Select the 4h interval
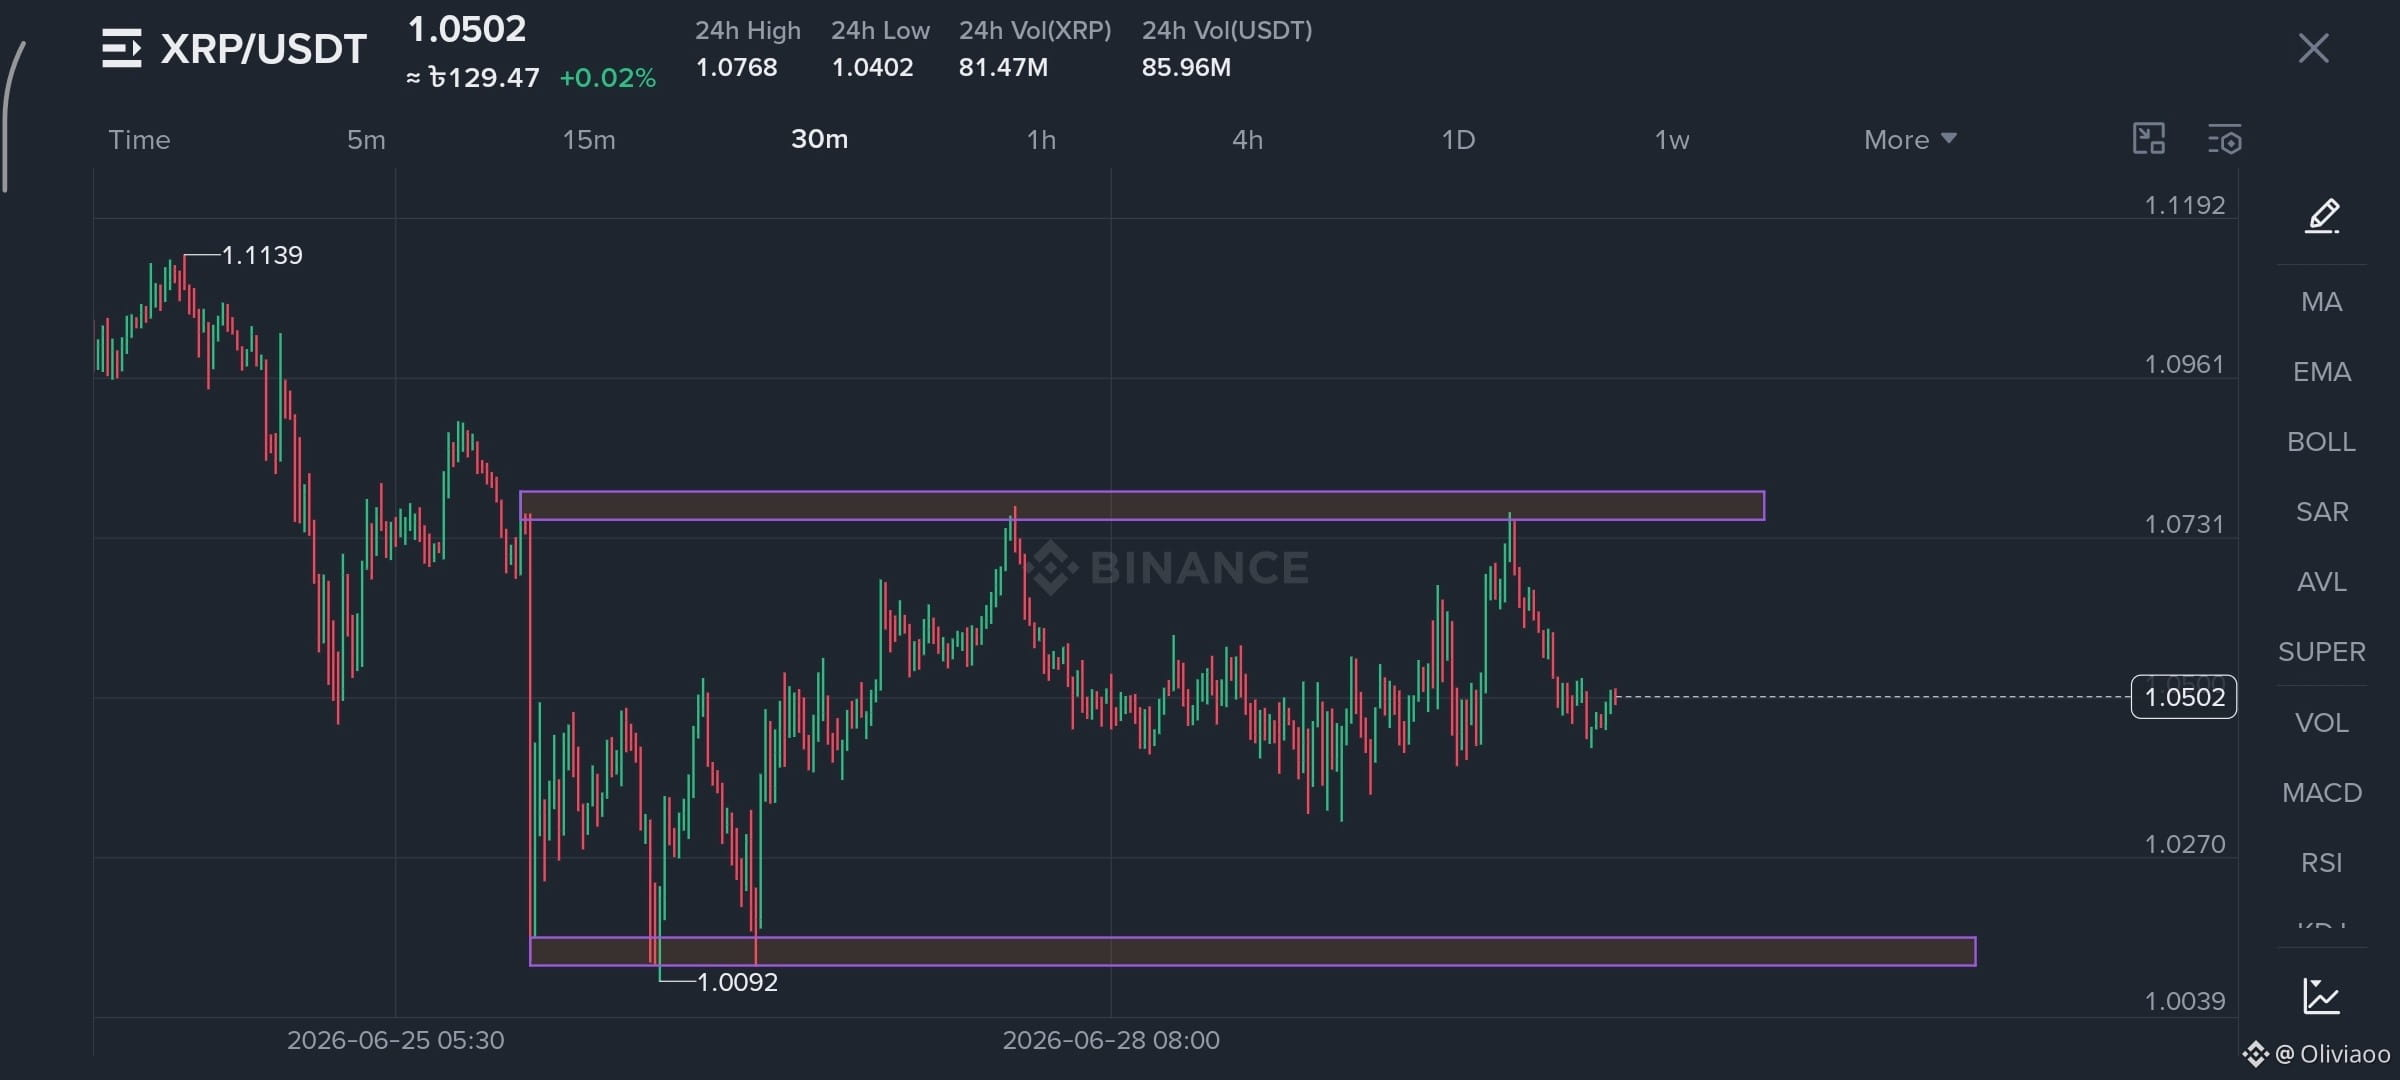This screenshot has height=1080, width=2400. point(1247,140)
